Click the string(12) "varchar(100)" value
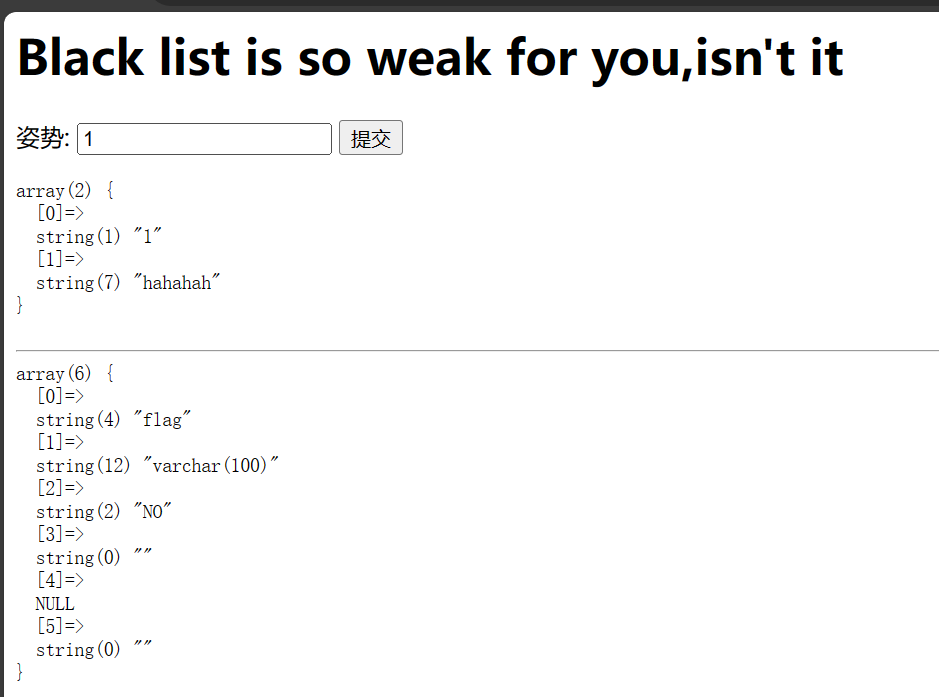 click(157, 466)
